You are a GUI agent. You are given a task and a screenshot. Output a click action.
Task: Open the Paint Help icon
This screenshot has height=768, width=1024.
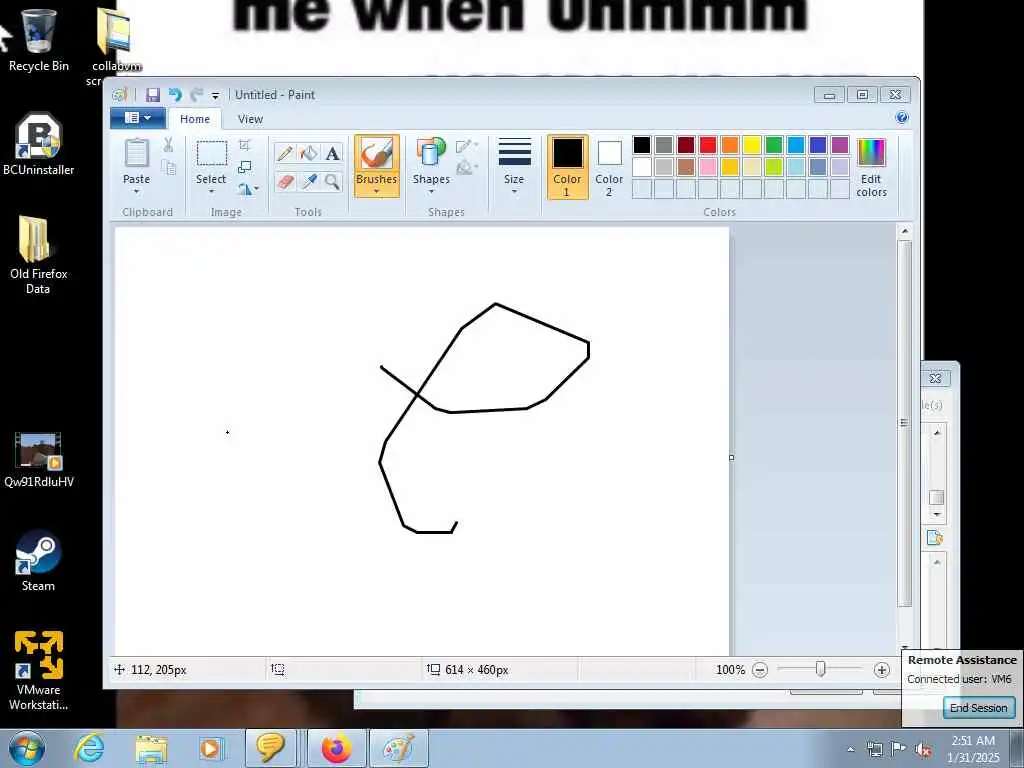(902, 118)
